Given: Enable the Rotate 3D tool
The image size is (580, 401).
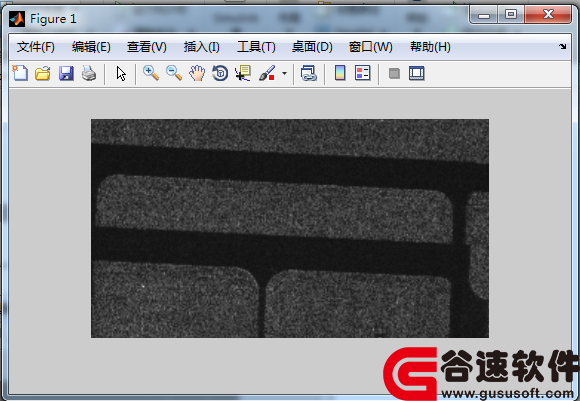Looking at the screenshot, I should (x=220, y=73).
